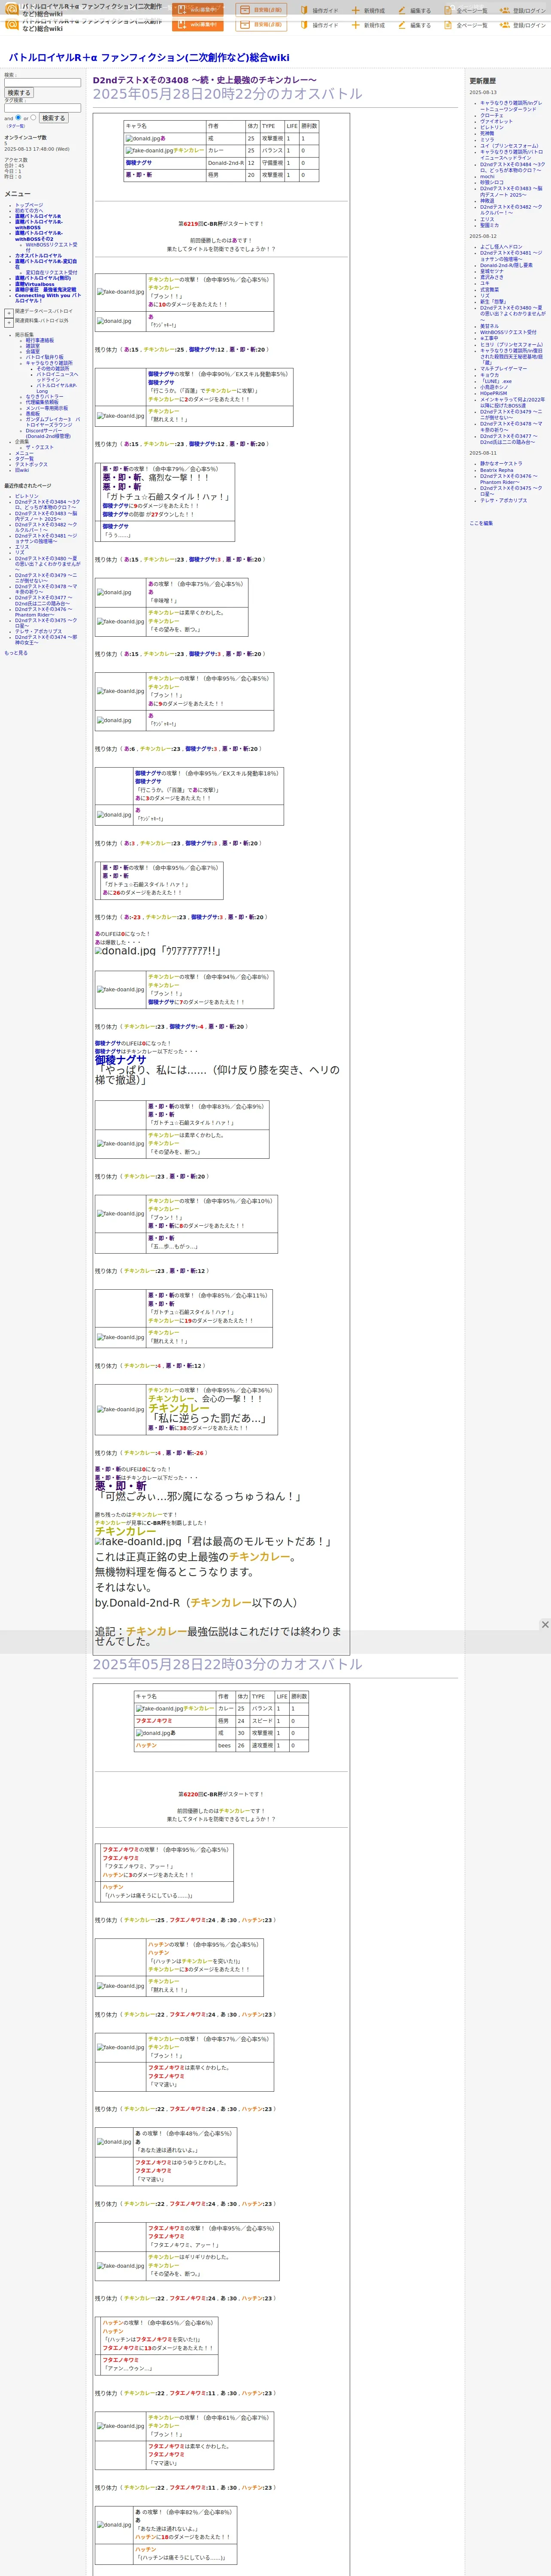Open 直轄バトルロイヤルR-withBOSSその2 link

click(x=38, y=236)
